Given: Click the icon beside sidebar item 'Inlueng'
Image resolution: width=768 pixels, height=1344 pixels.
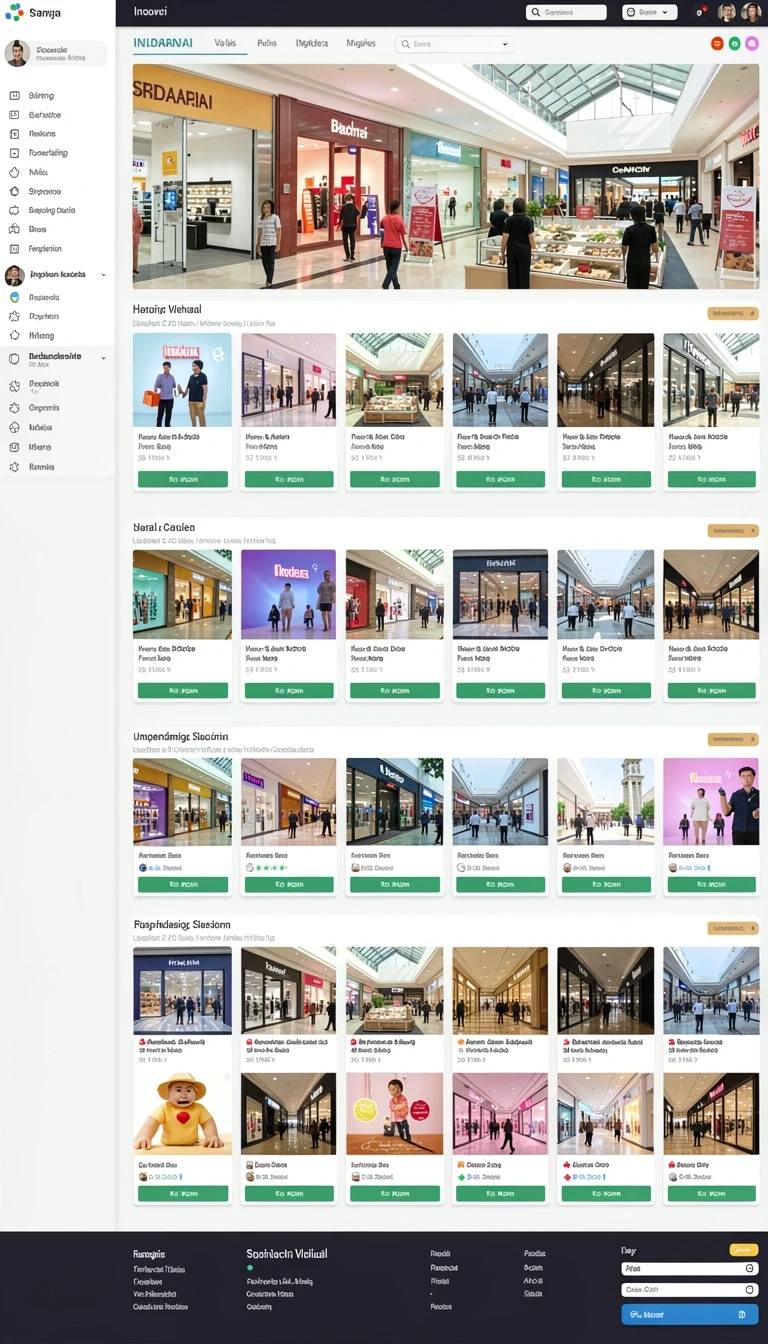Looking at the screenshot, I should point(14,335).
